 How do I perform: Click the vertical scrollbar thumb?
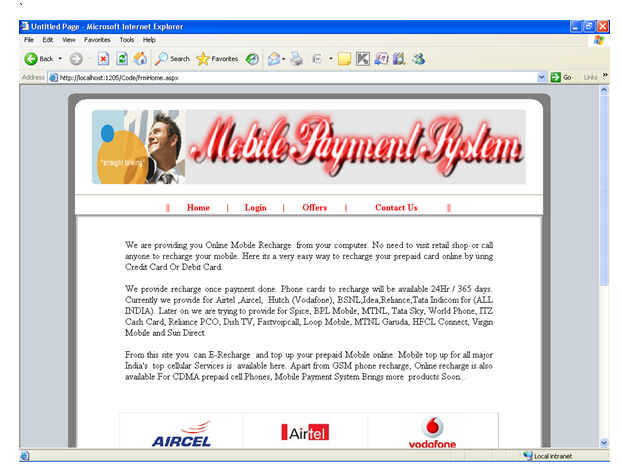click(x=604, y=190)
